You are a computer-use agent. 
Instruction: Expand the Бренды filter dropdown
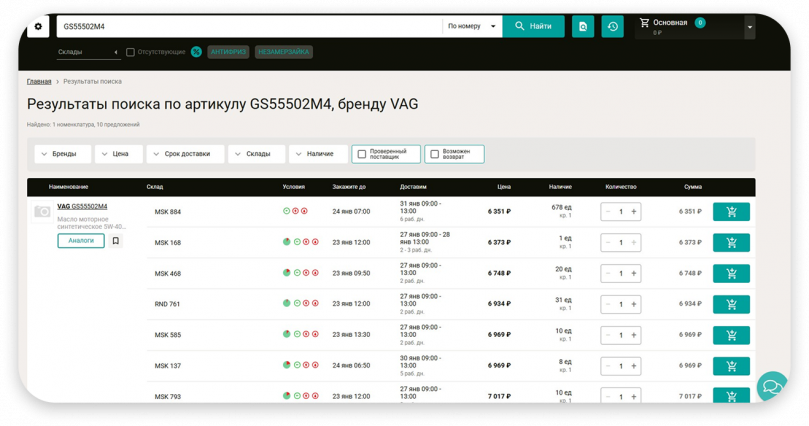click(62, 154)
